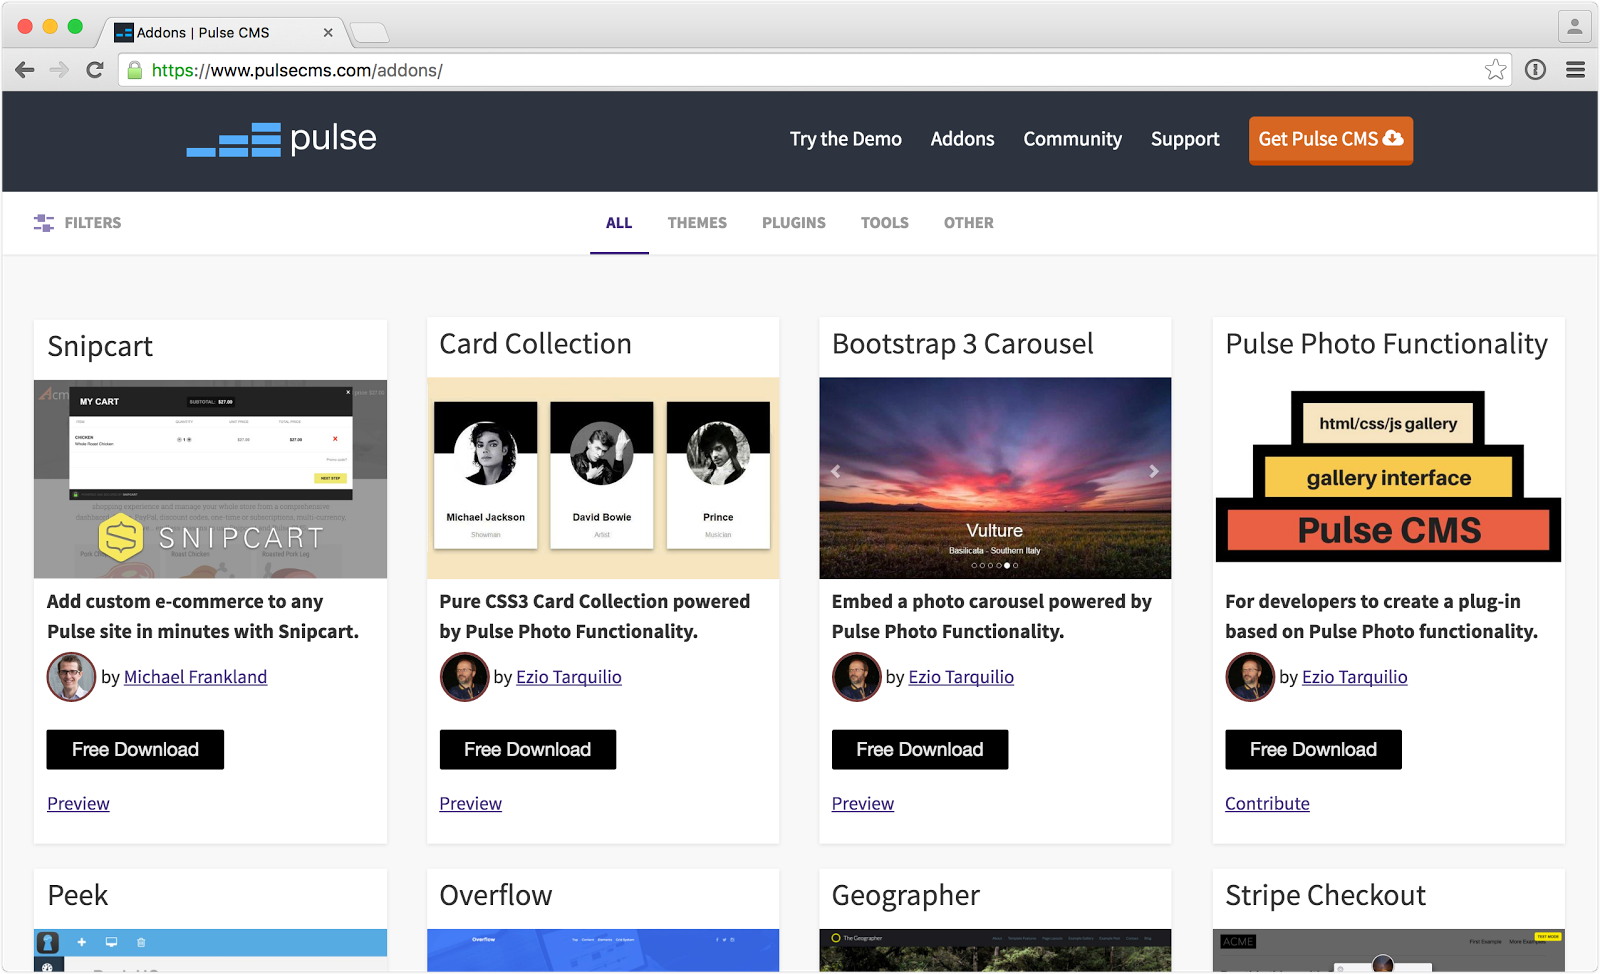This screenshot has width=1600, height=974.
Task: Click the Get Pulse CMS button
Action: point(1330,140)
